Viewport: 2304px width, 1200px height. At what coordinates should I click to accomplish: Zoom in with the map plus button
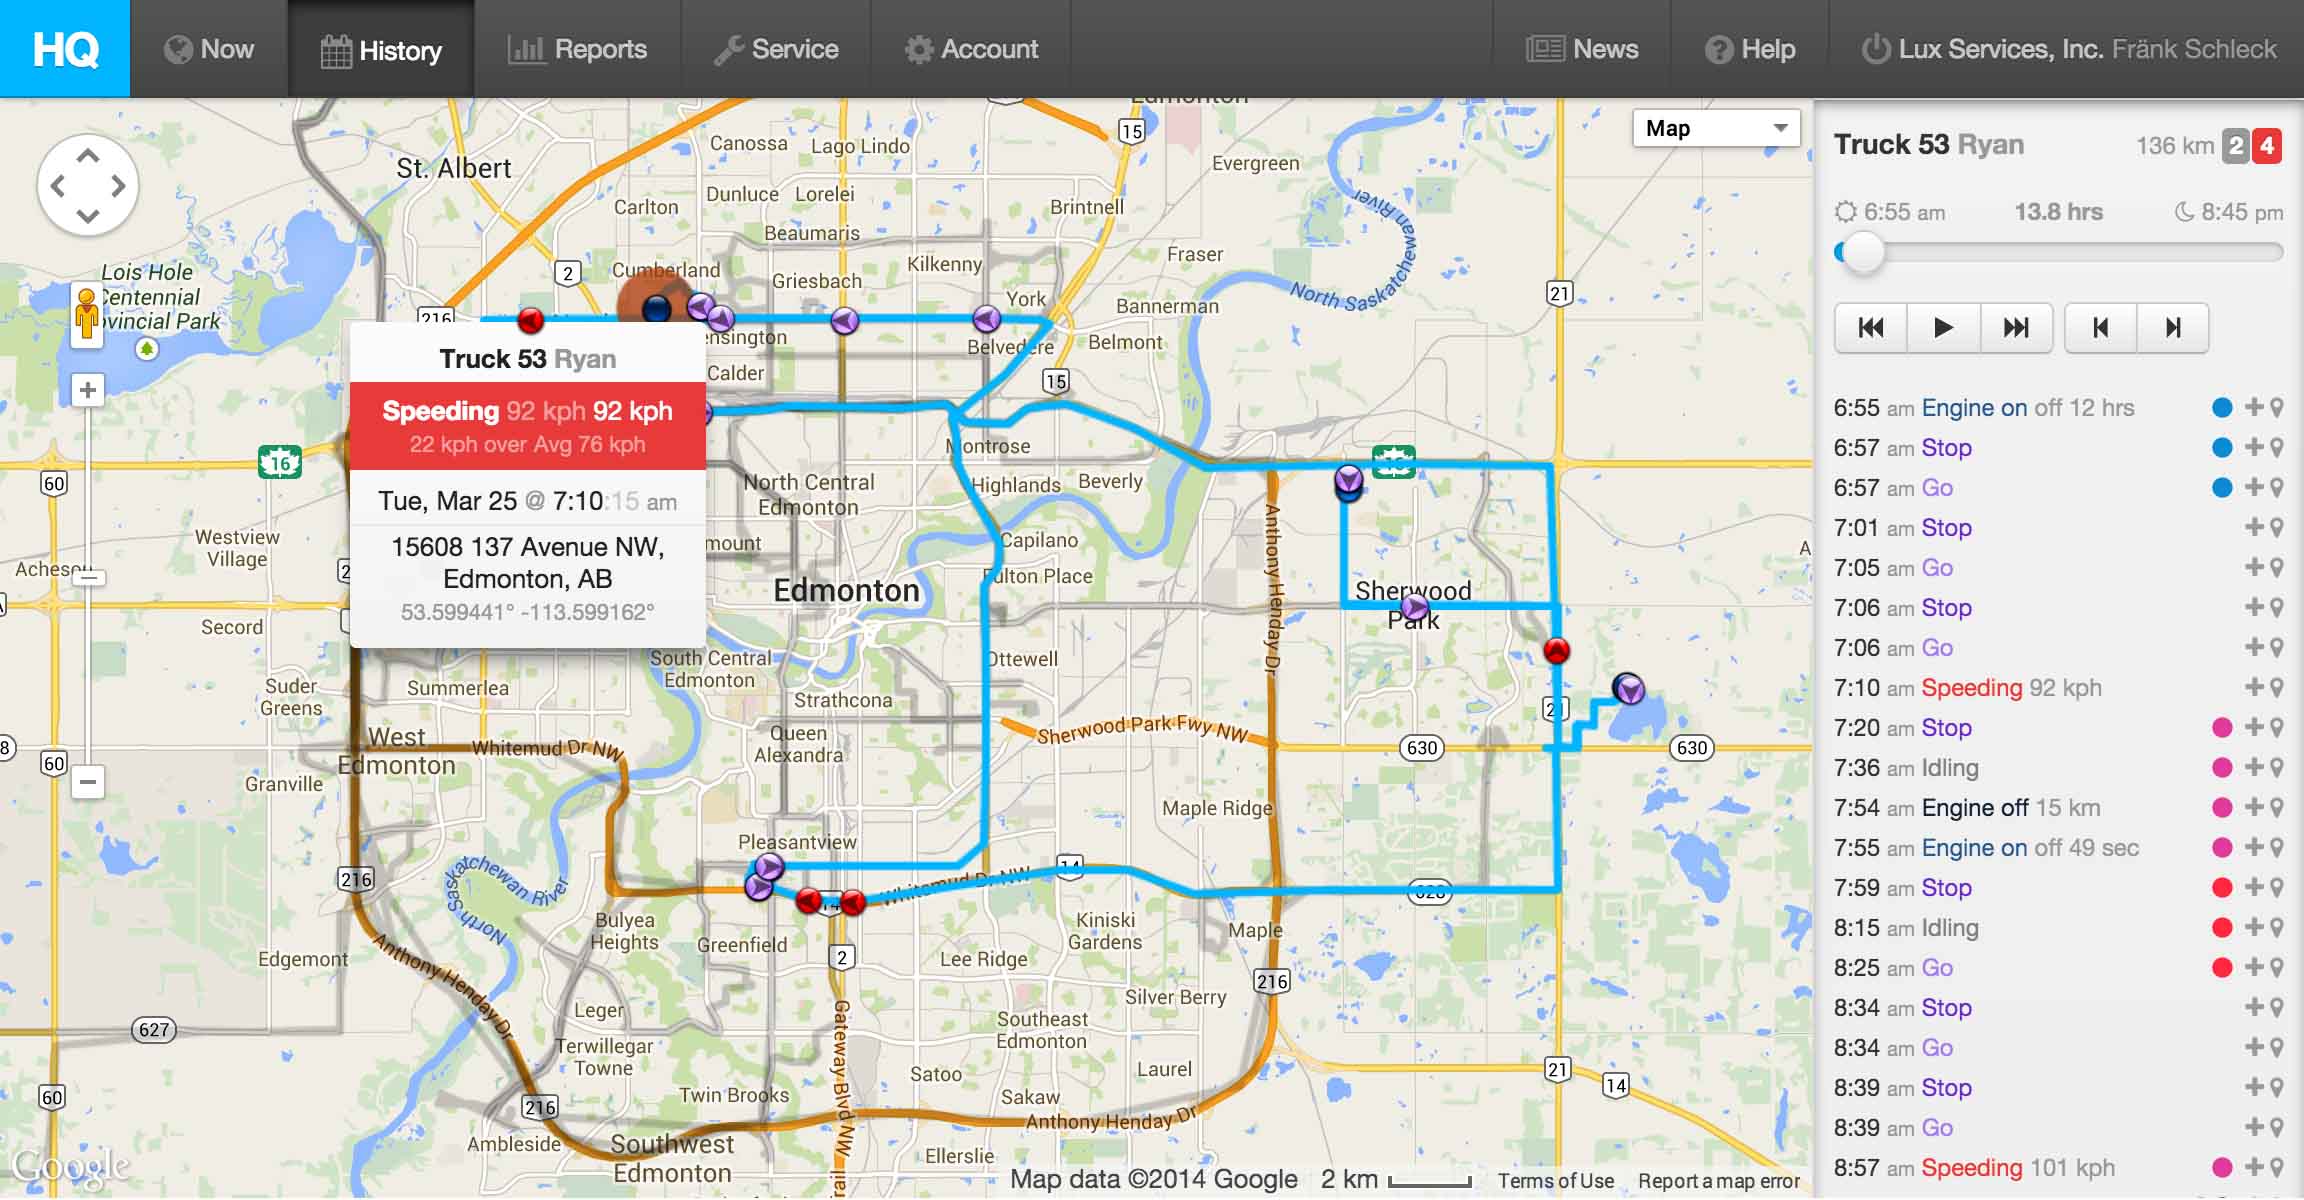click(87, 390)
